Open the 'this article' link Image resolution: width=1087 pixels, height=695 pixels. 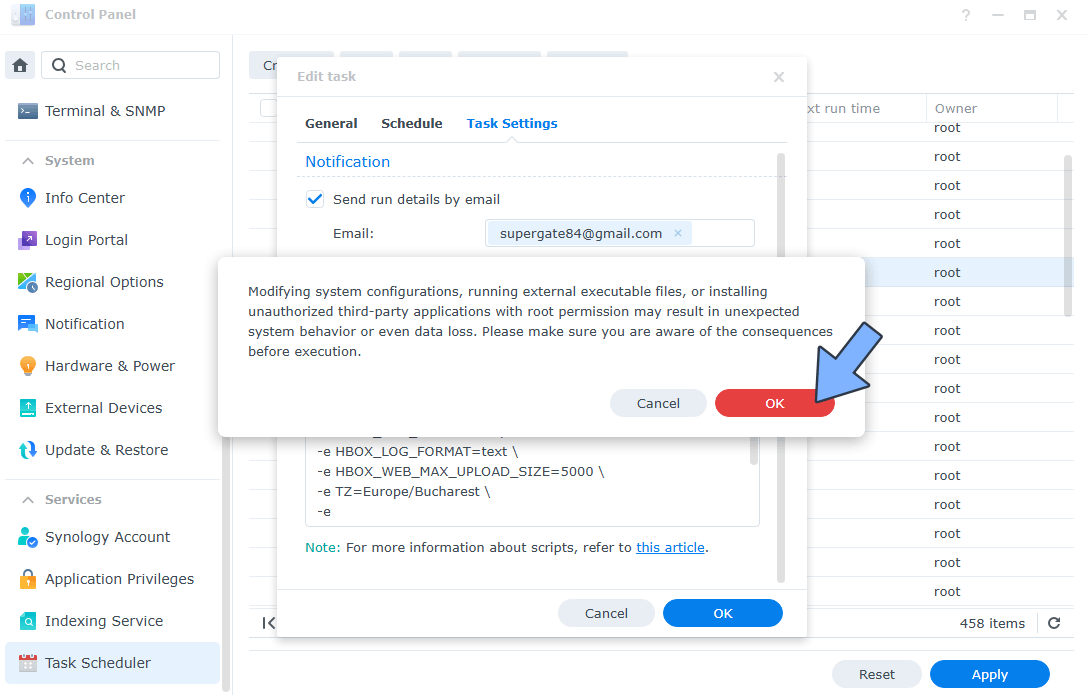(670, 547)
